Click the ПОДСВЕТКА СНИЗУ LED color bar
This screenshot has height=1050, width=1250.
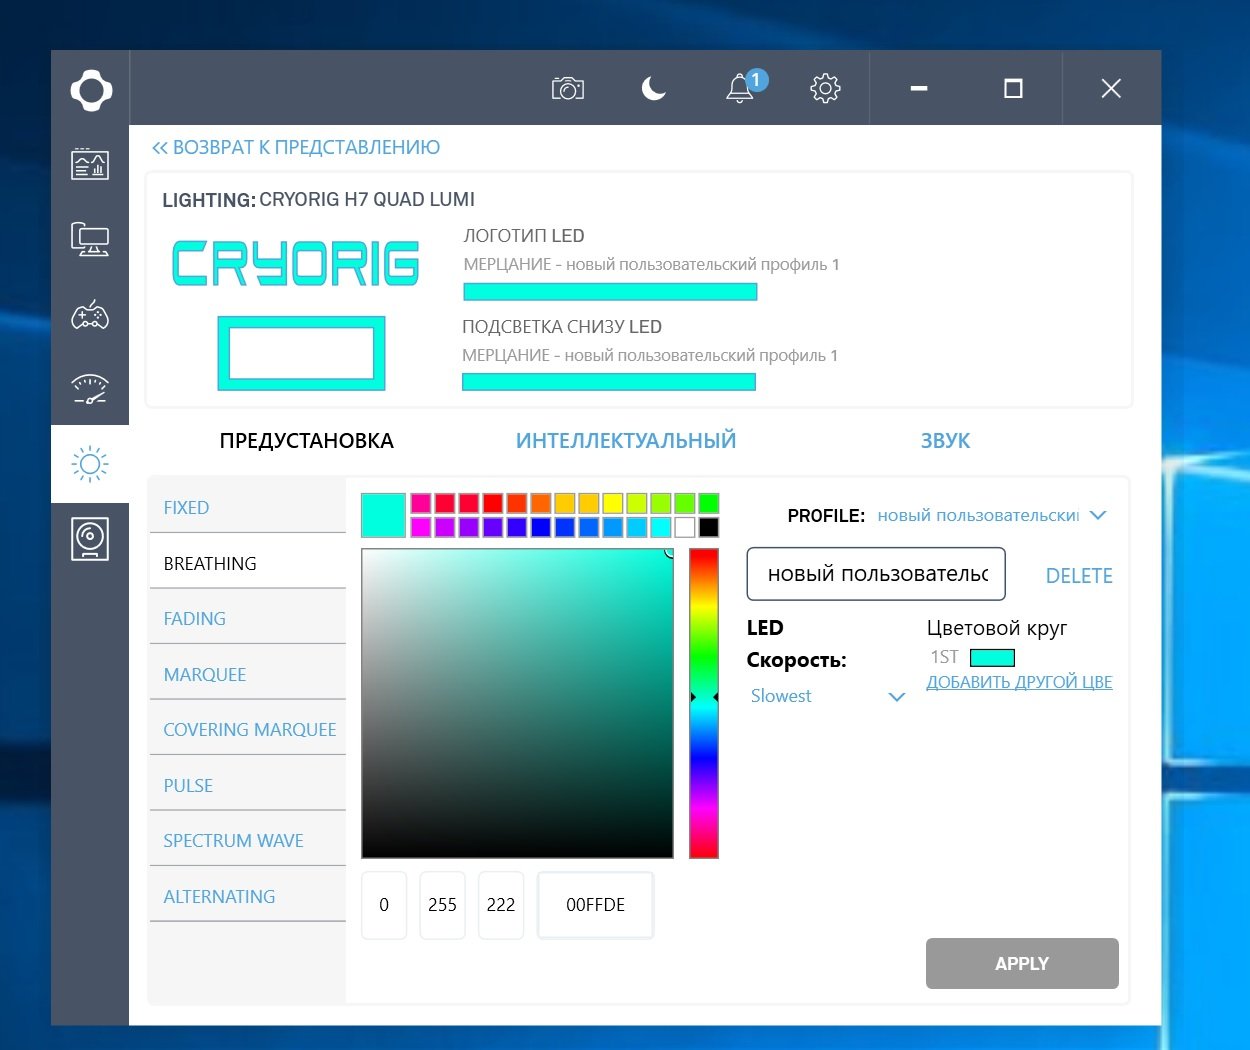[x=609, y=382]
